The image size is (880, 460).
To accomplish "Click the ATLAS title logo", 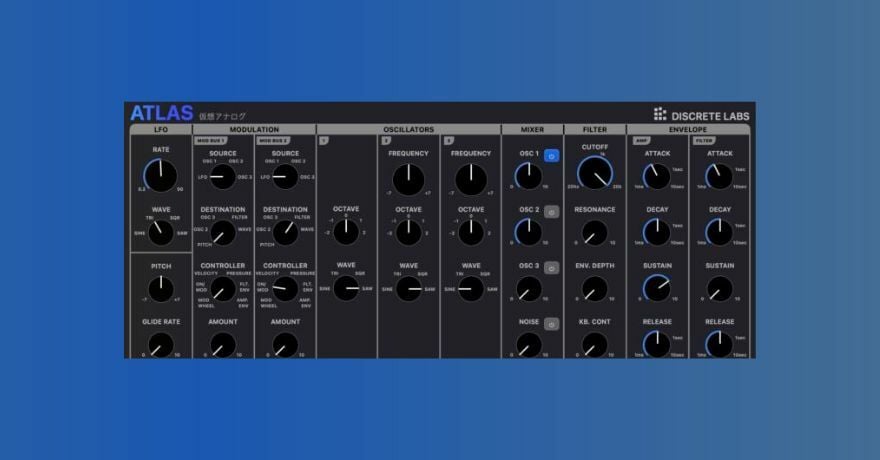I will pyautogui.click(x=162, y=113).
